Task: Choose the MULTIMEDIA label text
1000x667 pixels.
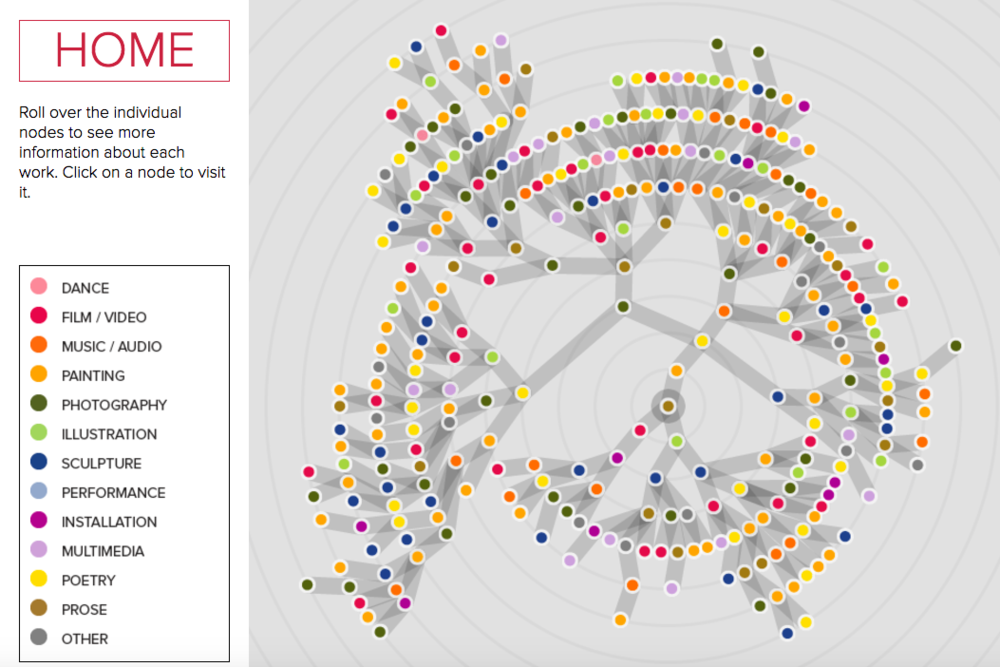Action: pyautogui.click(x=103, y=552)
